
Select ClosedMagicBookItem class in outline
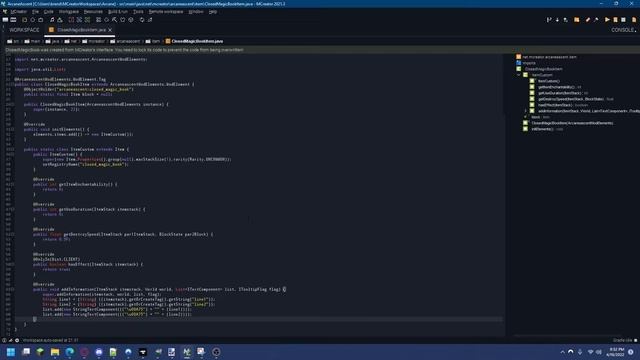click(x=540, y=69)
